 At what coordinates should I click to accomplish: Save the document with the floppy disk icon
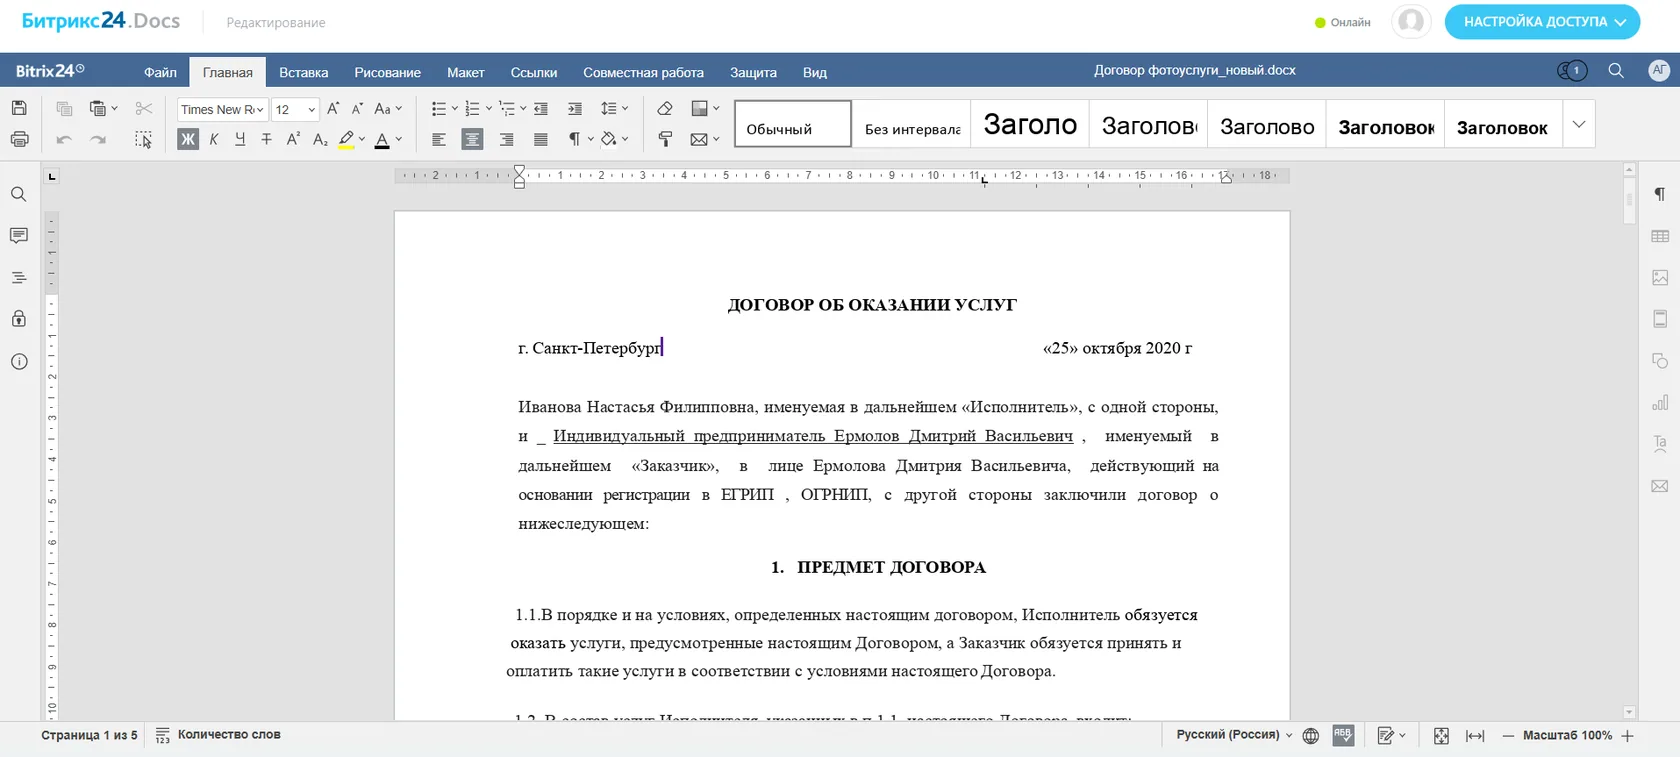pos(19,108)
